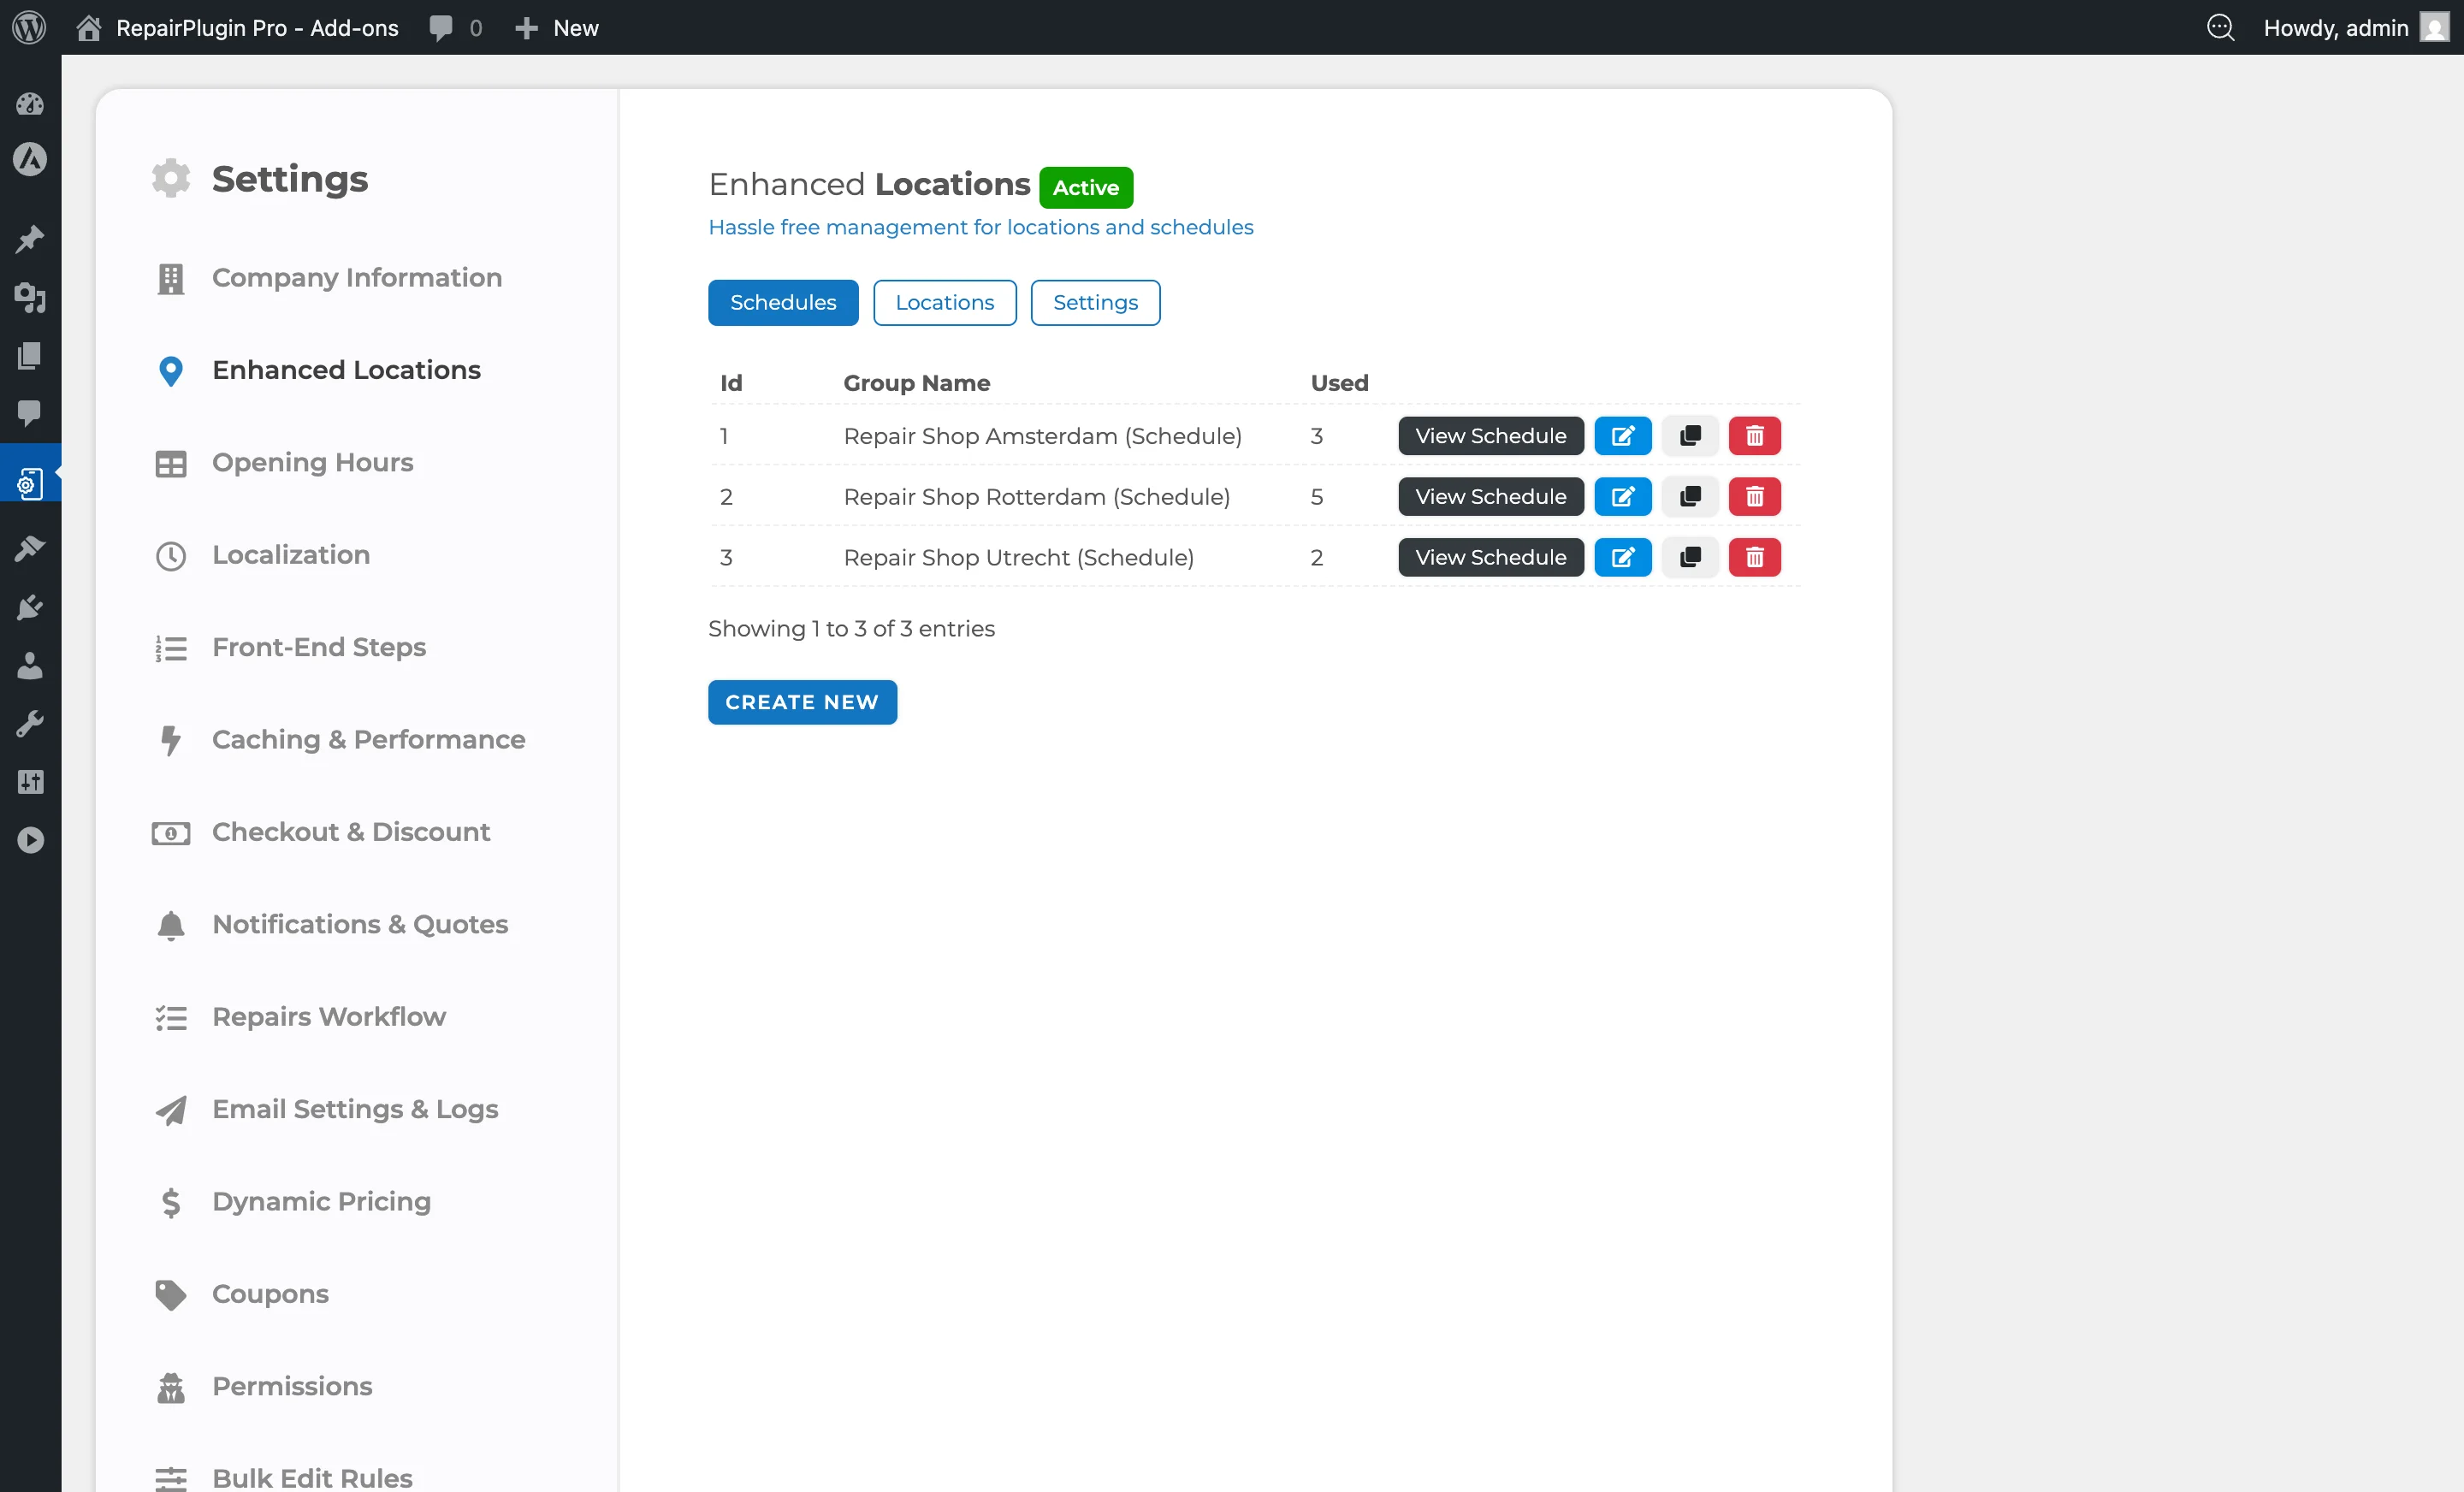Viewport: 2464px width, 1492px height.
Task: Select the RepairPlugin phone icon in sidebar
Action: [x=31, y=483]
